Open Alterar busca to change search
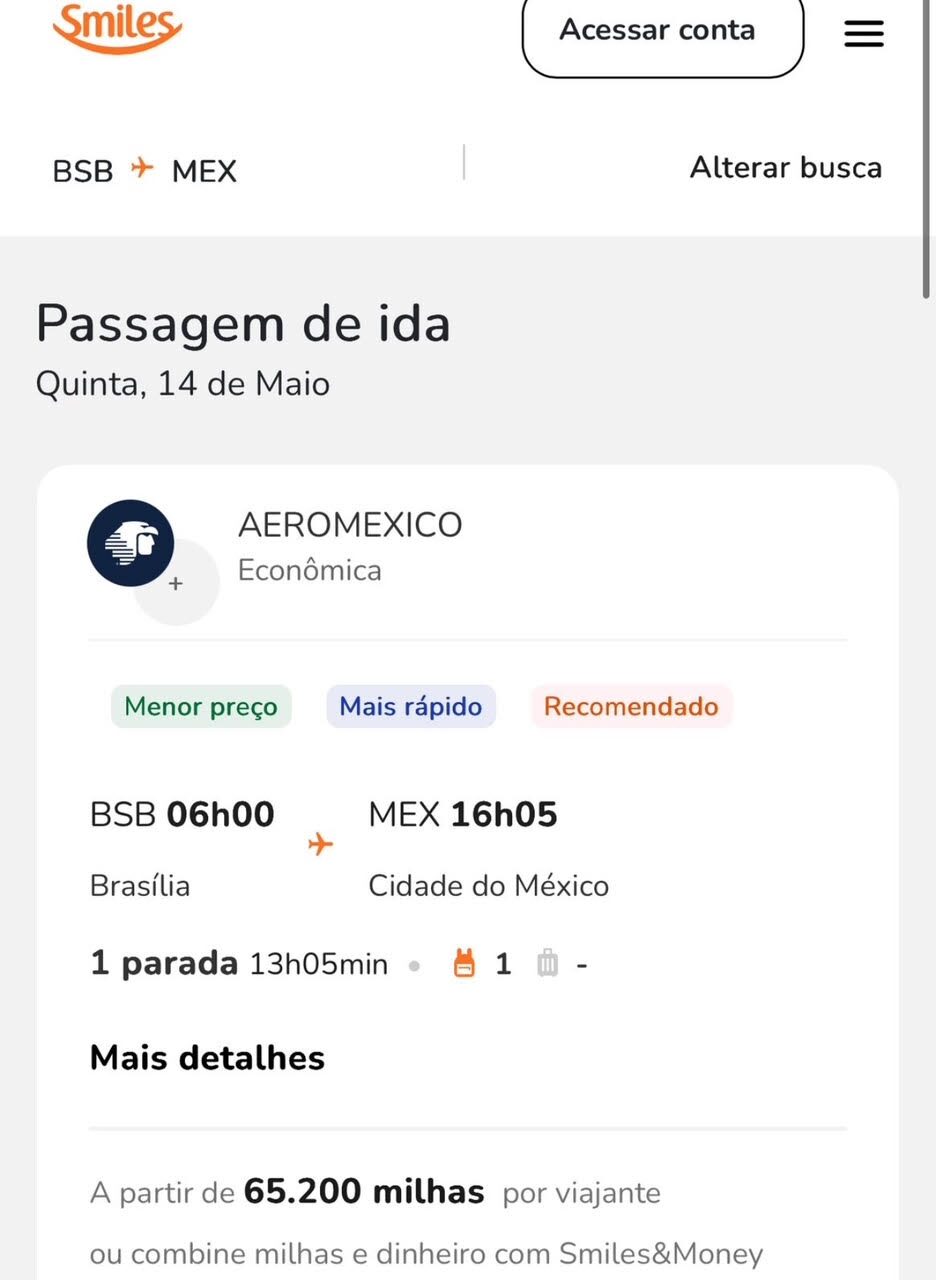Screen dimensions: 936x1280 point(785,167)
